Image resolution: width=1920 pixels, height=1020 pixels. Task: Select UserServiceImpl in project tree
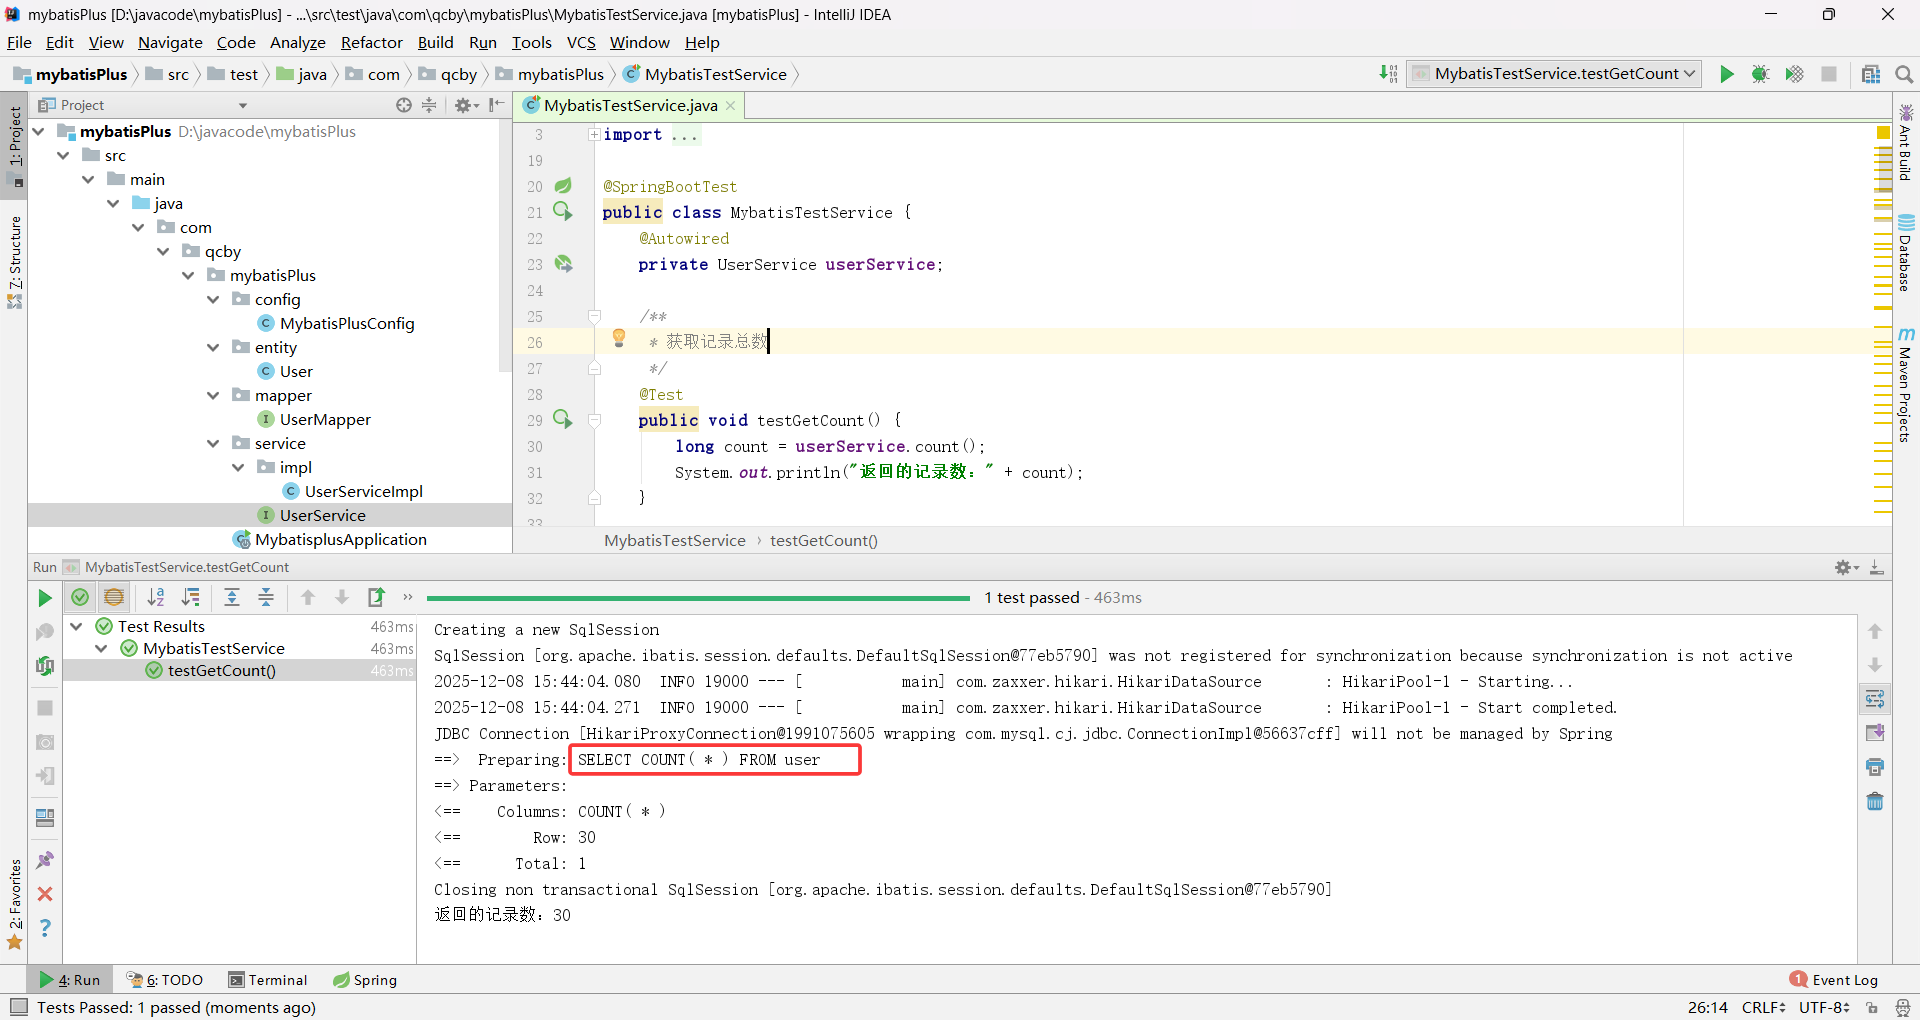364,491
